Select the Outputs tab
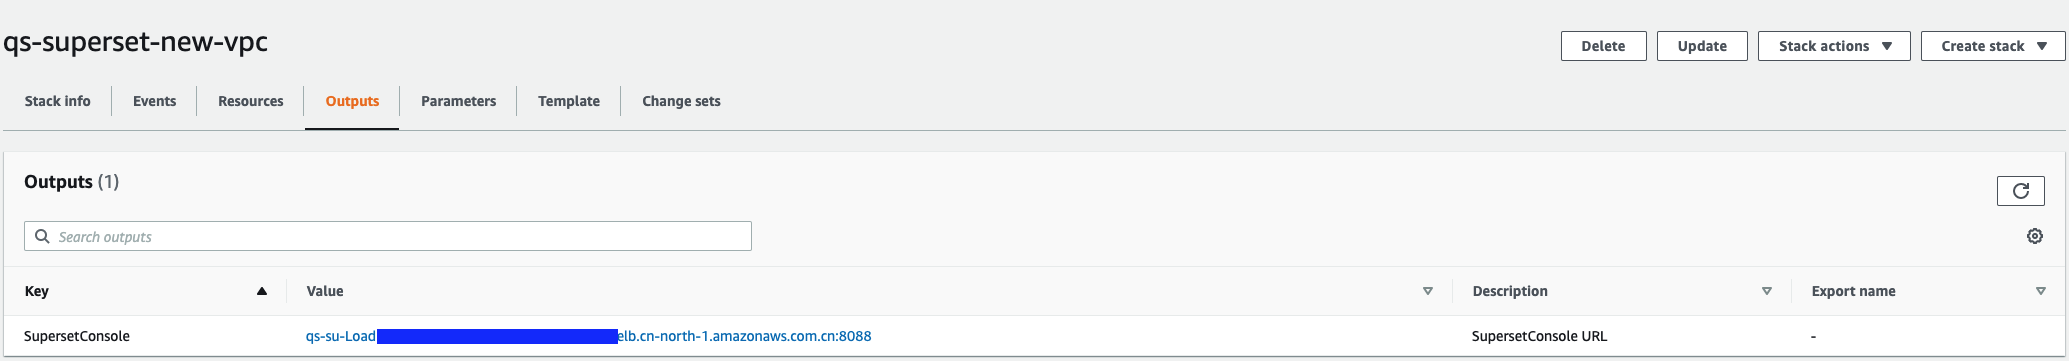 [352, 101]
